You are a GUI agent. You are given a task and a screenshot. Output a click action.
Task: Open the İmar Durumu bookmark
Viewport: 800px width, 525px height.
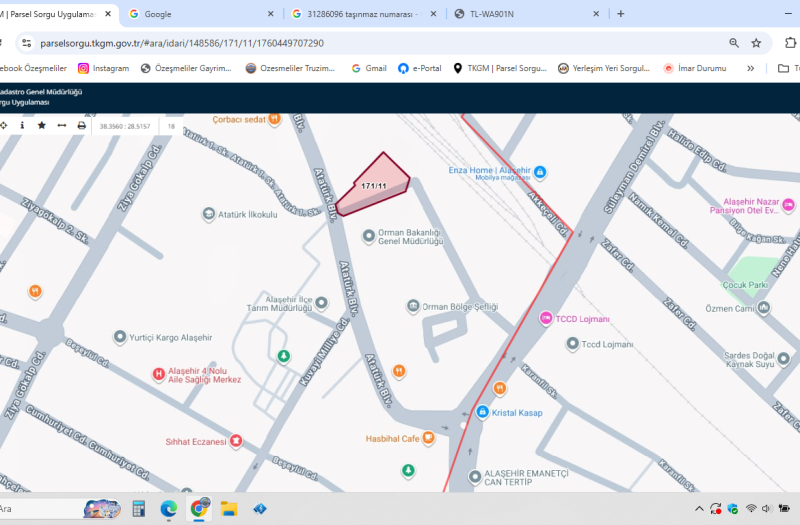699,68
